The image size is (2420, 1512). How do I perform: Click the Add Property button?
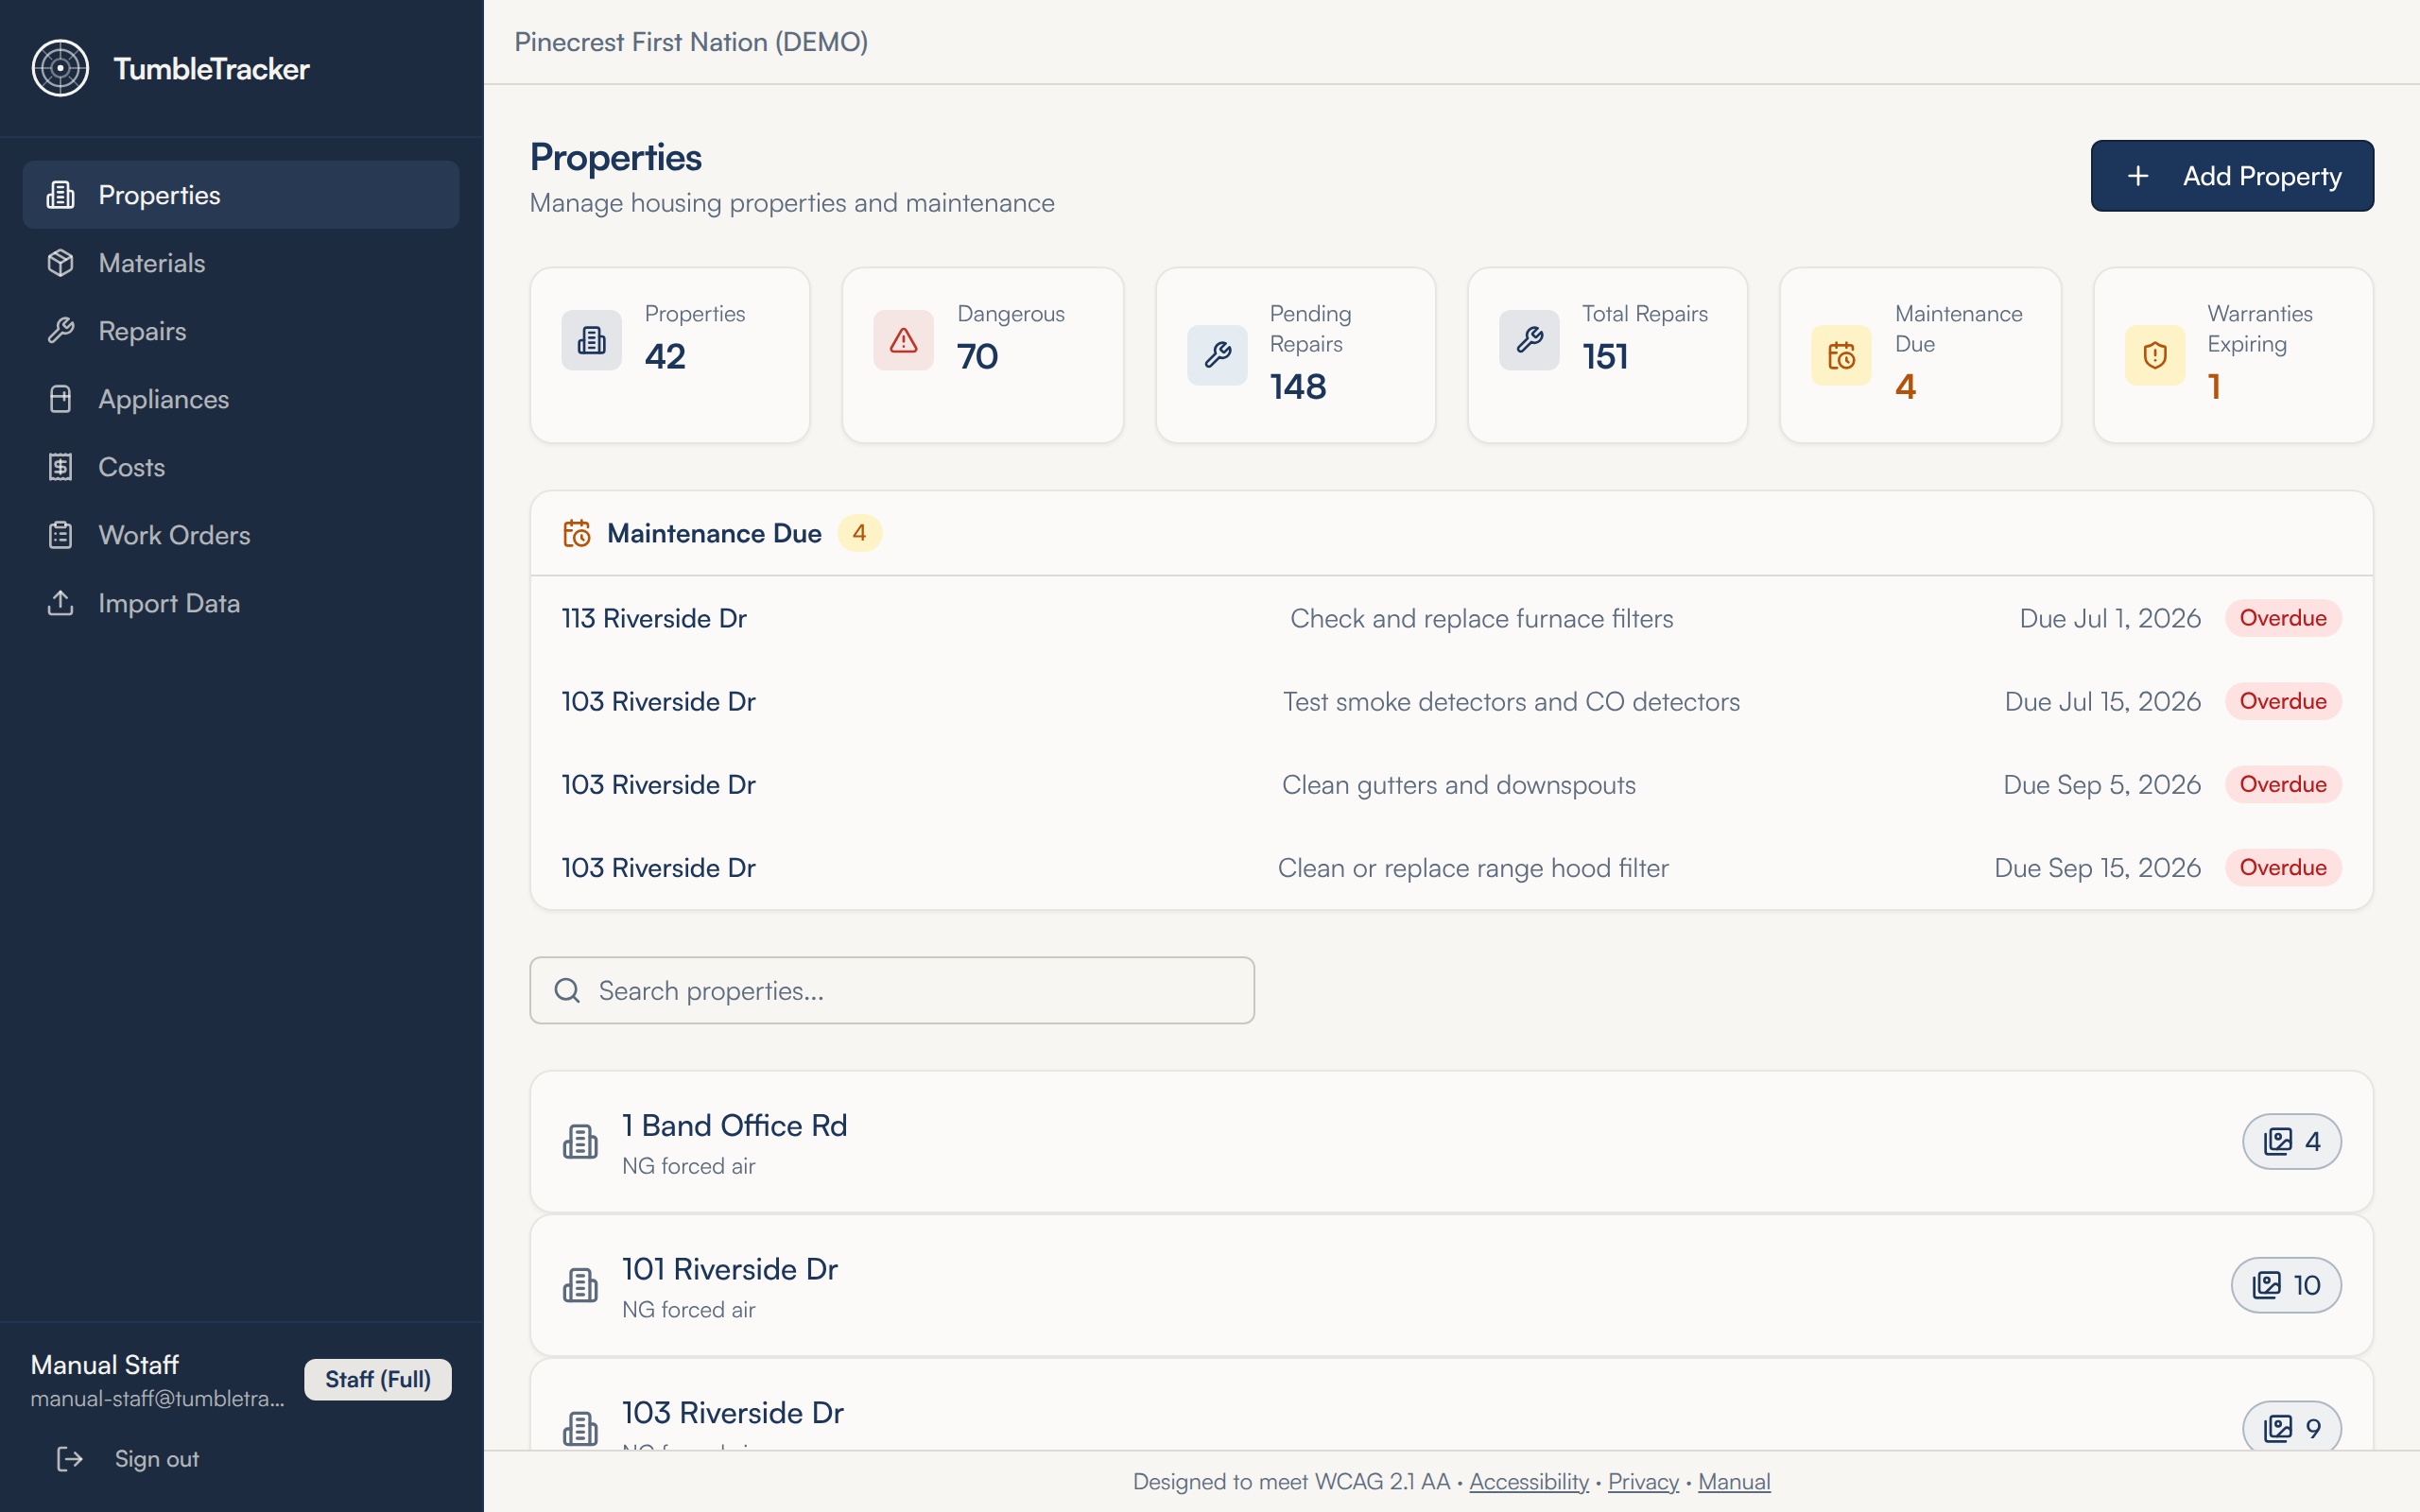tap(2232, 176)
